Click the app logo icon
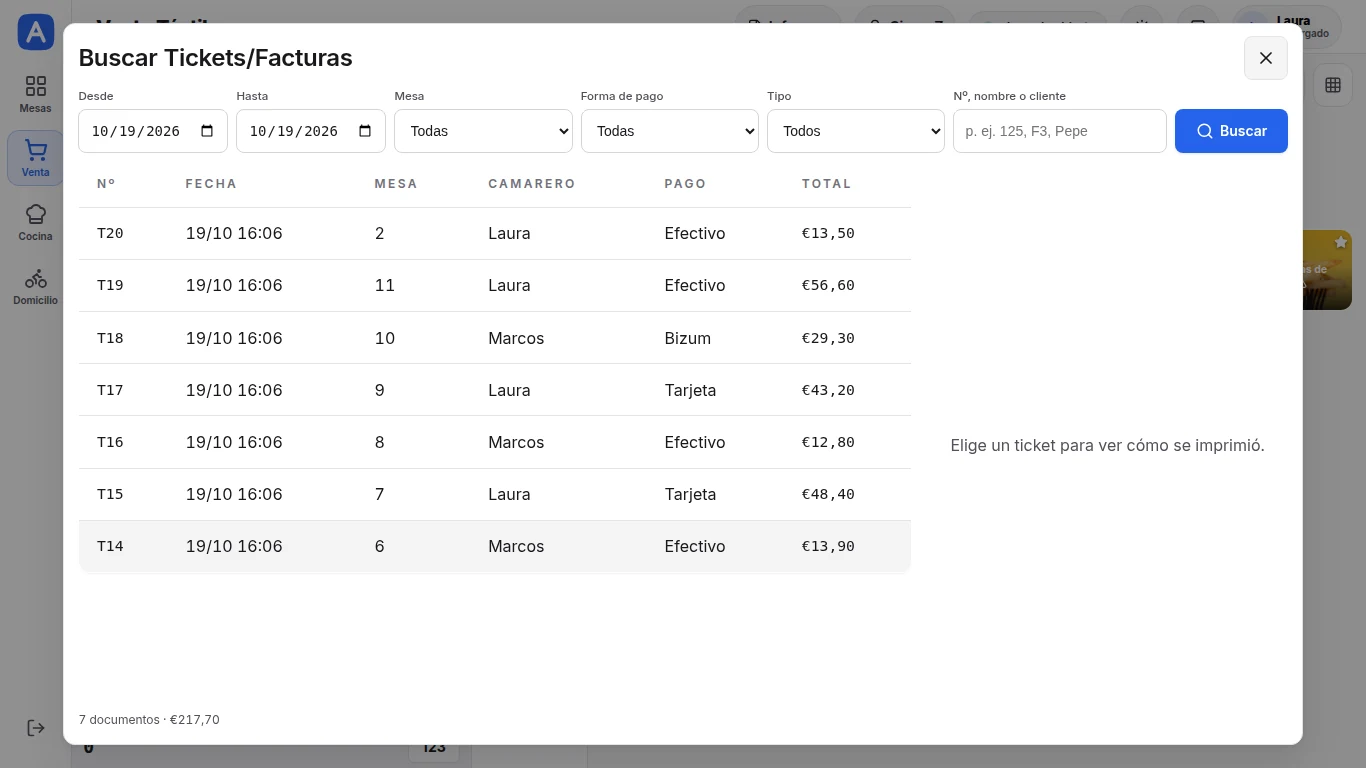 pos(36,32)
